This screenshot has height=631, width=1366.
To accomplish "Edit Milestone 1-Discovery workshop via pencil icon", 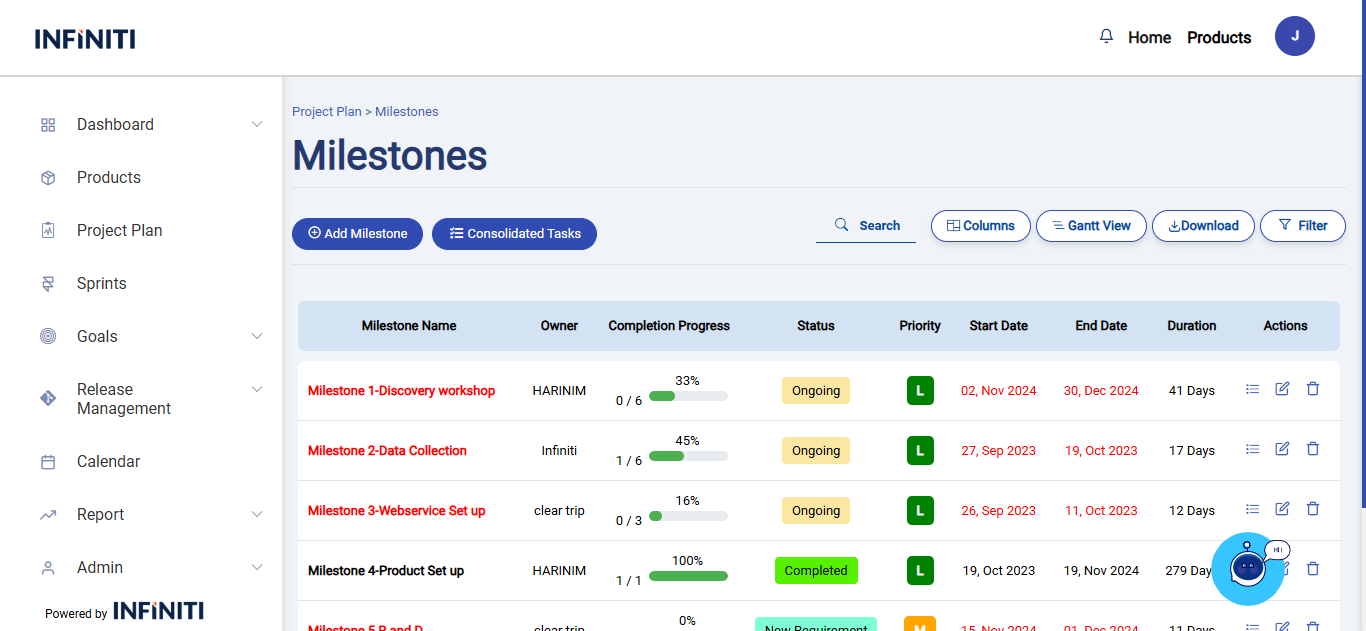I will coord(1282,389).
